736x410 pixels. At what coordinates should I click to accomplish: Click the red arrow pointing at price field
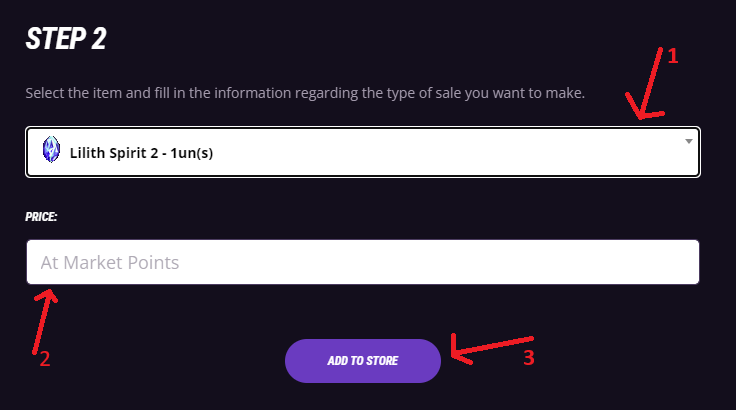pyautogui.click(x=45, y=321)
